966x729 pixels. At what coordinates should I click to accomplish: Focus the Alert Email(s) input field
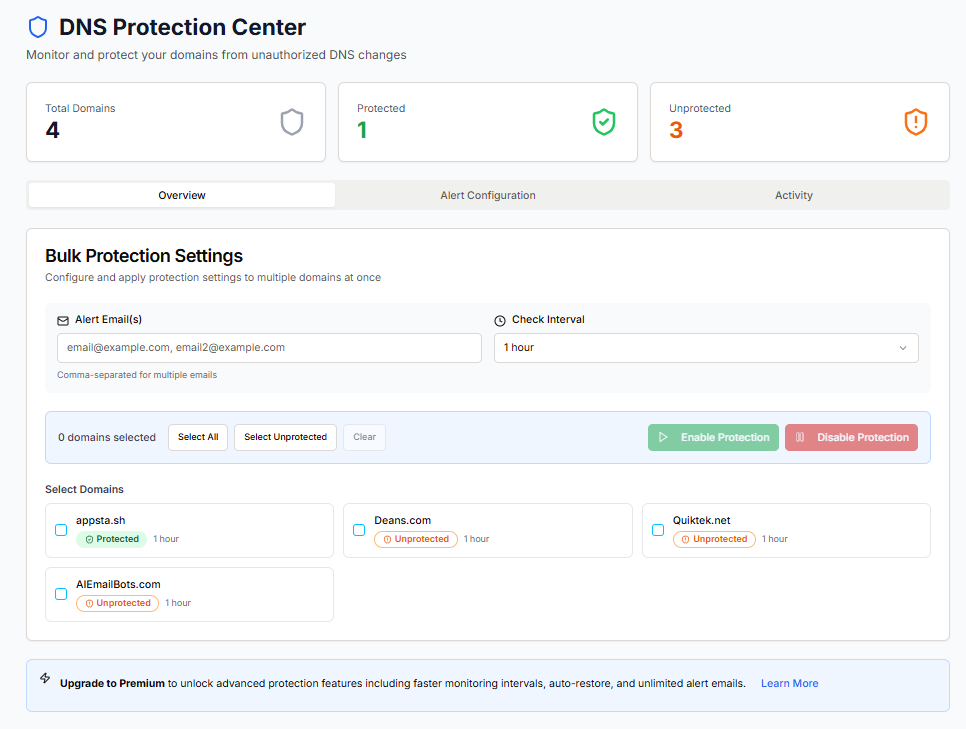pos(269,348)
